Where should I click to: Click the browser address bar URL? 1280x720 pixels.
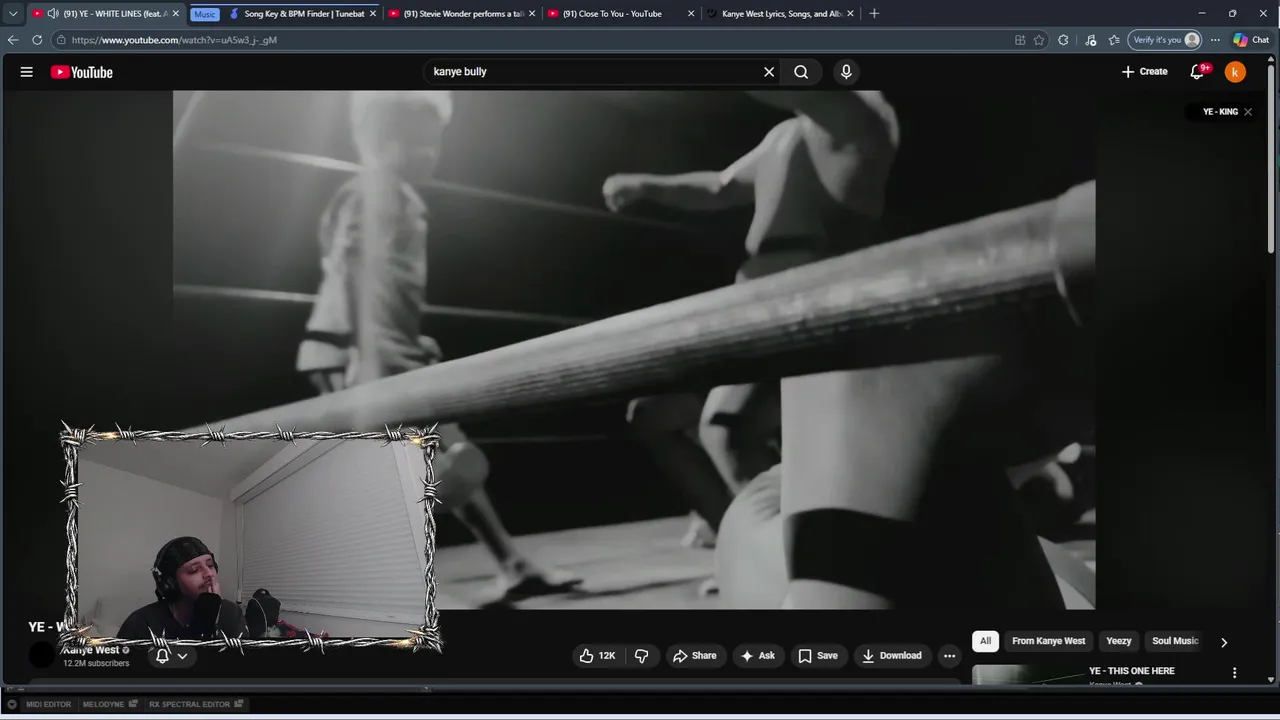pyautogui.click(x=174, y=40)
